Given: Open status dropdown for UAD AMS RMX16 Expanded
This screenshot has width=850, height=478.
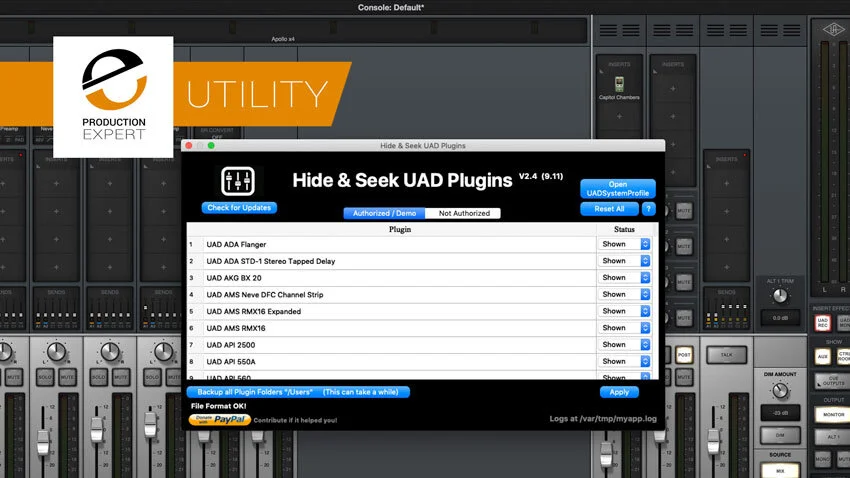Looking at the screenshot, I should (x=624, y=311).
